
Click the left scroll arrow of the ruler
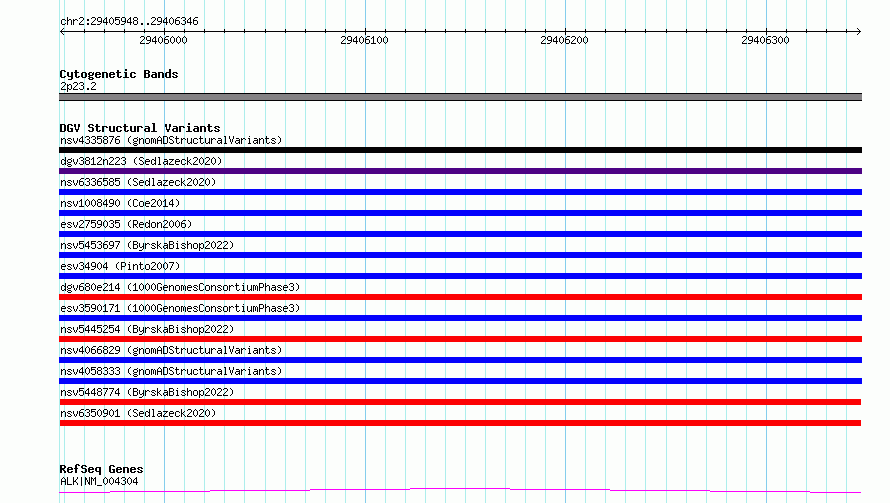click(62, 31)
